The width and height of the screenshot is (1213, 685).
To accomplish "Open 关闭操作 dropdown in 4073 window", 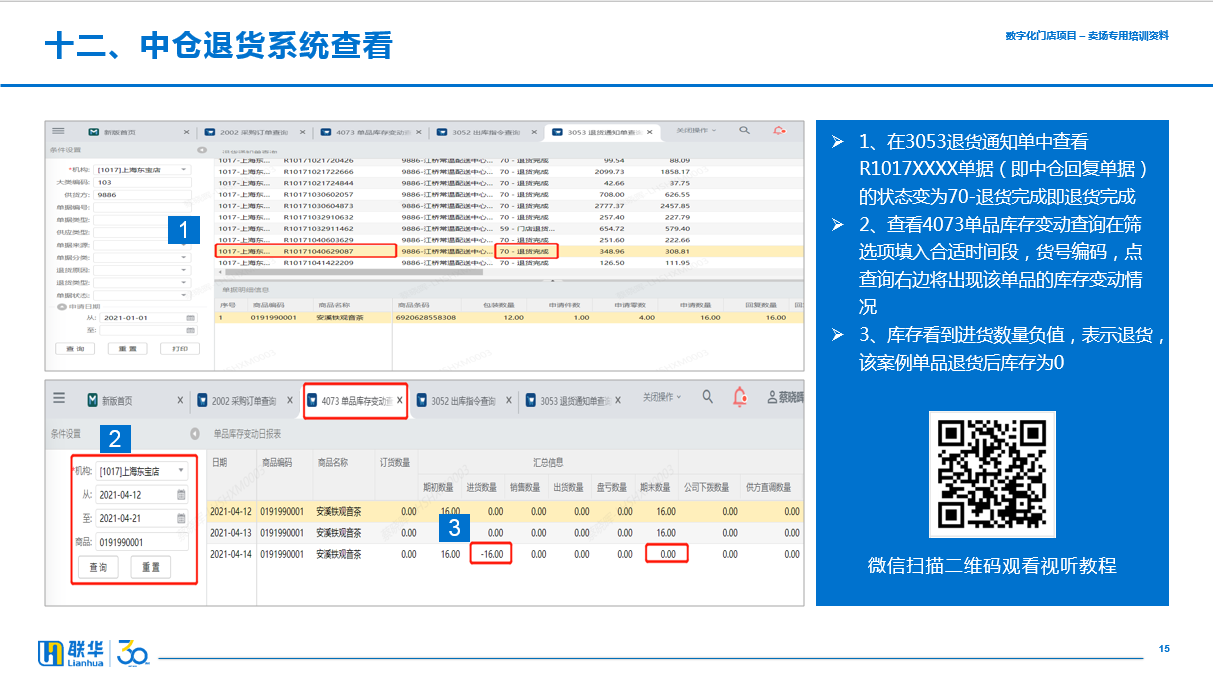I will point(662,398).
